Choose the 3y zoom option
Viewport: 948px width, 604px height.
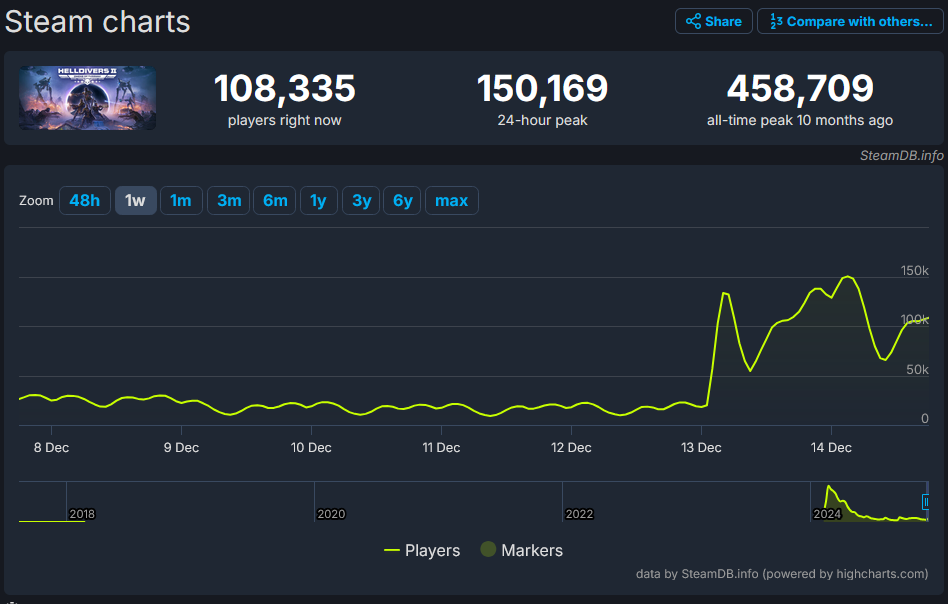[x=362, y=200]
